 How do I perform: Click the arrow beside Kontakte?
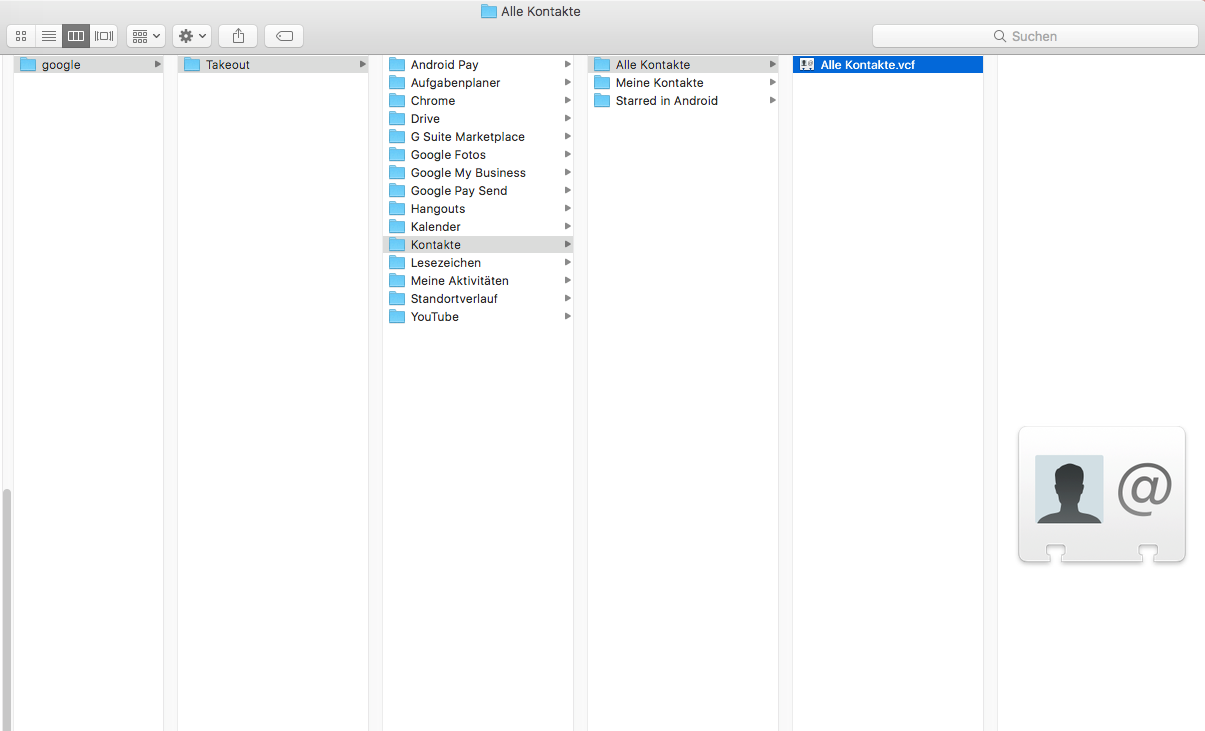pyautogui.click(x=567, y=244)
